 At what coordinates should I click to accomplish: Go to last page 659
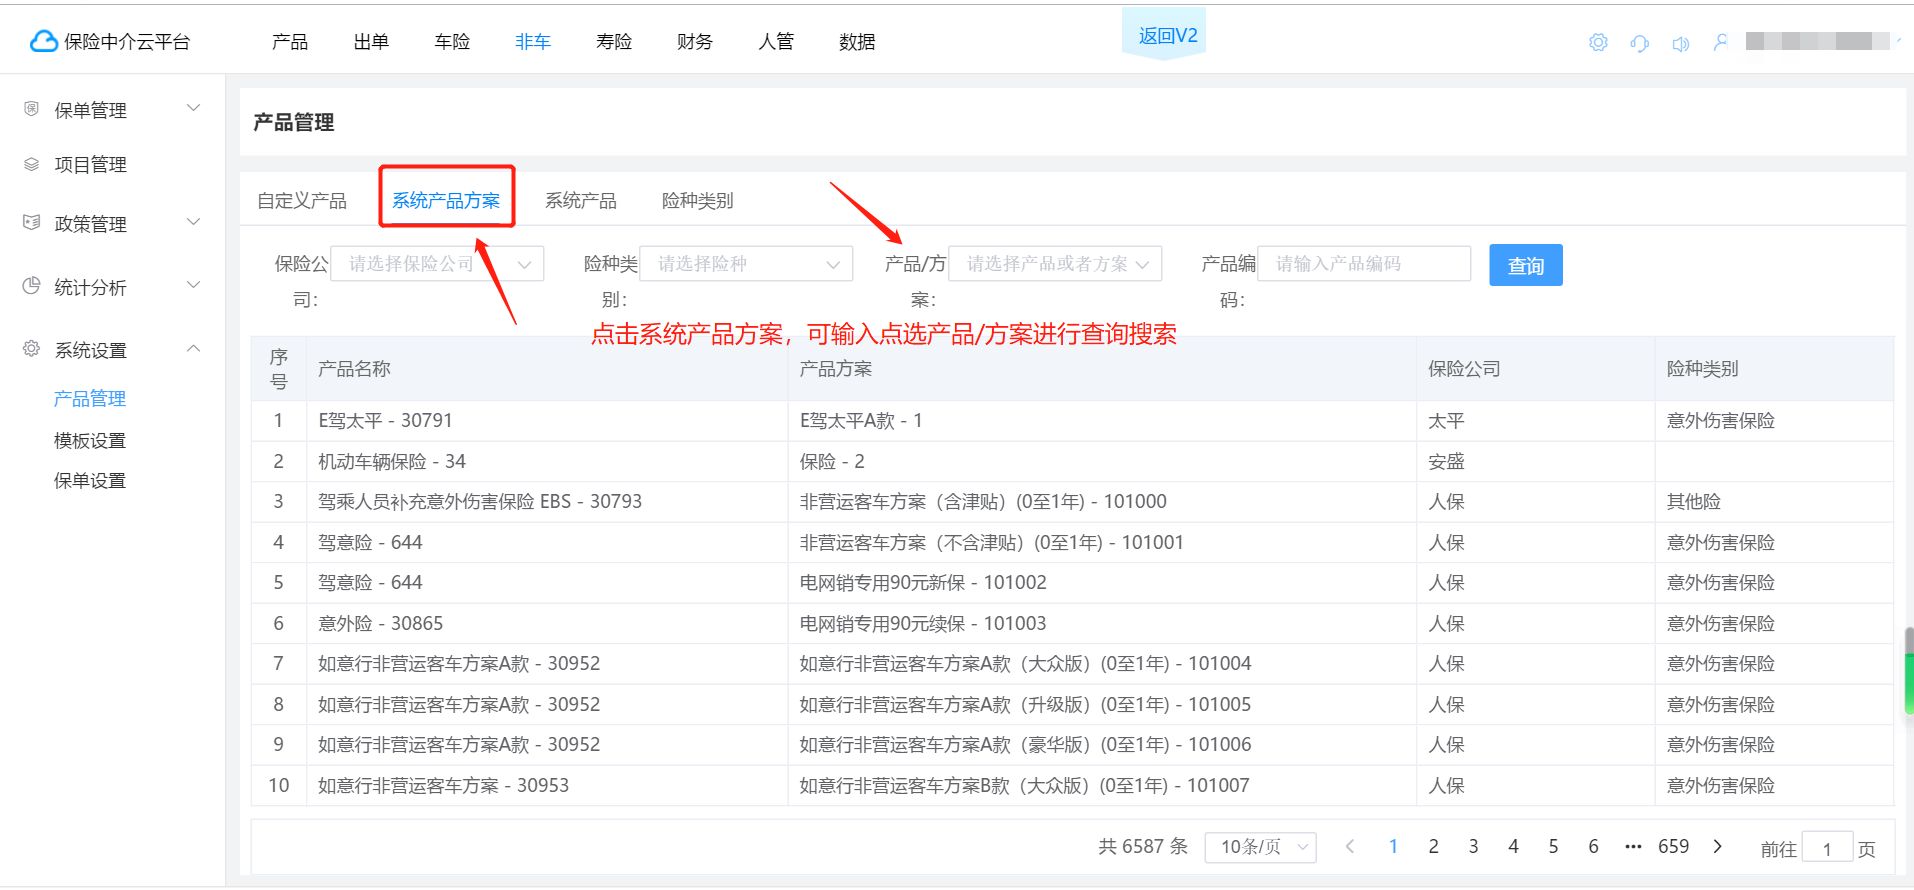pos(1674,846)
